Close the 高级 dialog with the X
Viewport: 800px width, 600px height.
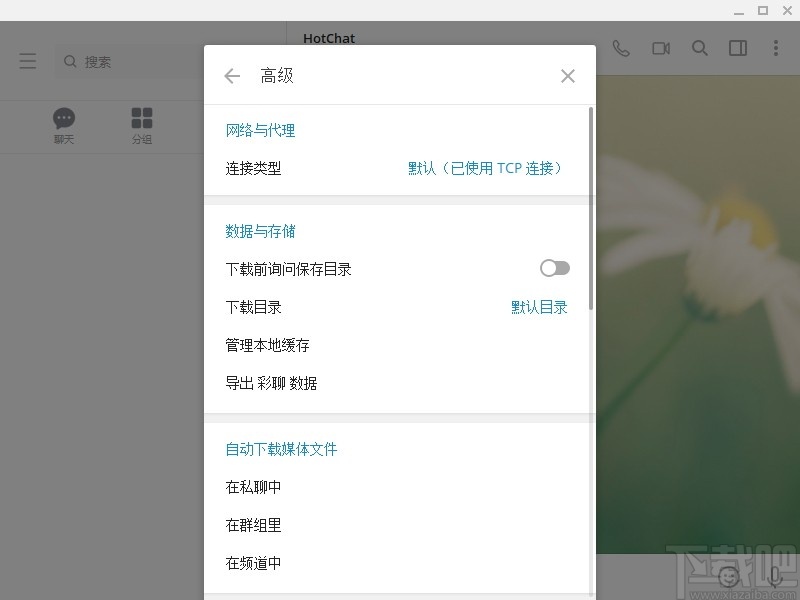coord(568,75)
